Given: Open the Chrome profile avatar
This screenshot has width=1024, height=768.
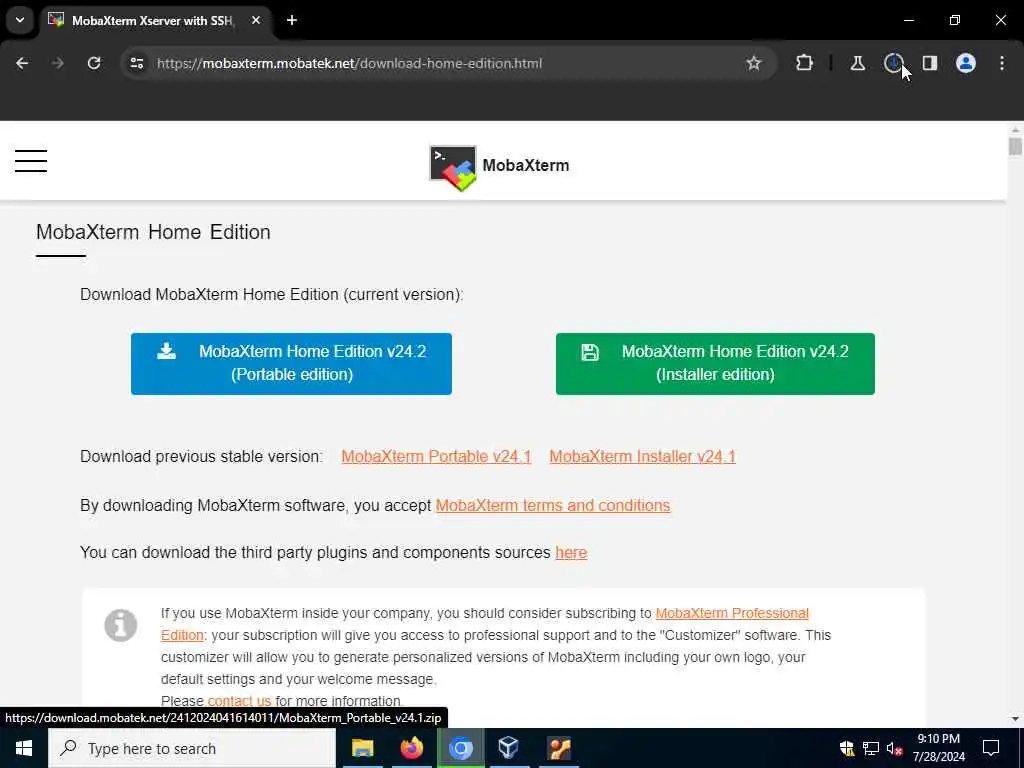Looking at the screenshot, I should (x=966, y=63).
